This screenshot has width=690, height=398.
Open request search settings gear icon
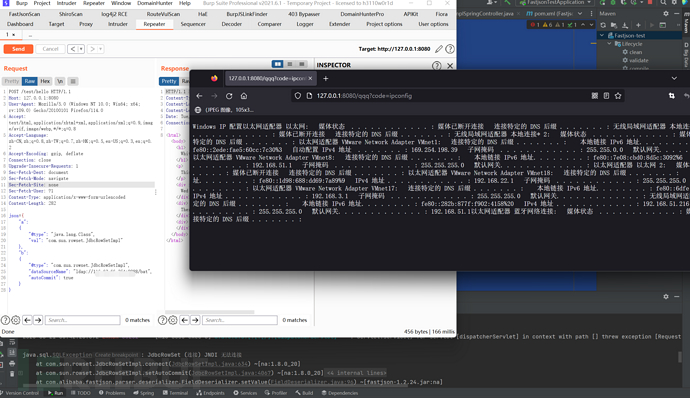click(x=15, y=320)
